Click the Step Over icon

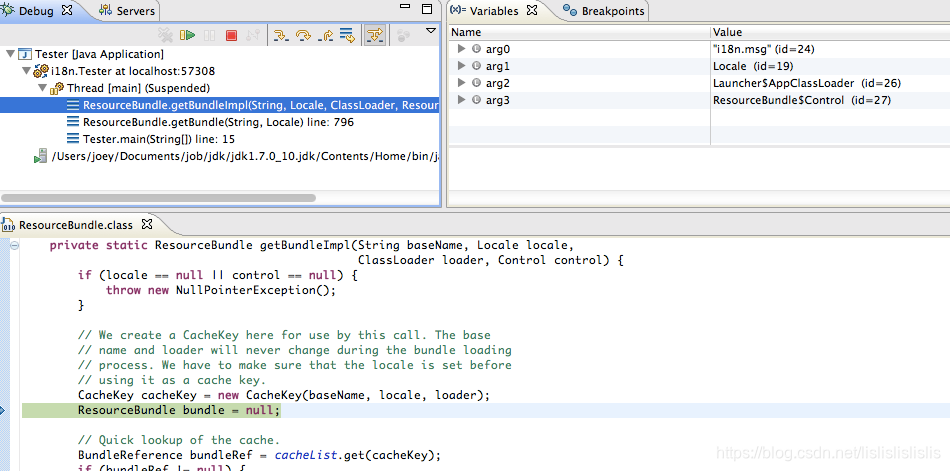pos(302,36)
